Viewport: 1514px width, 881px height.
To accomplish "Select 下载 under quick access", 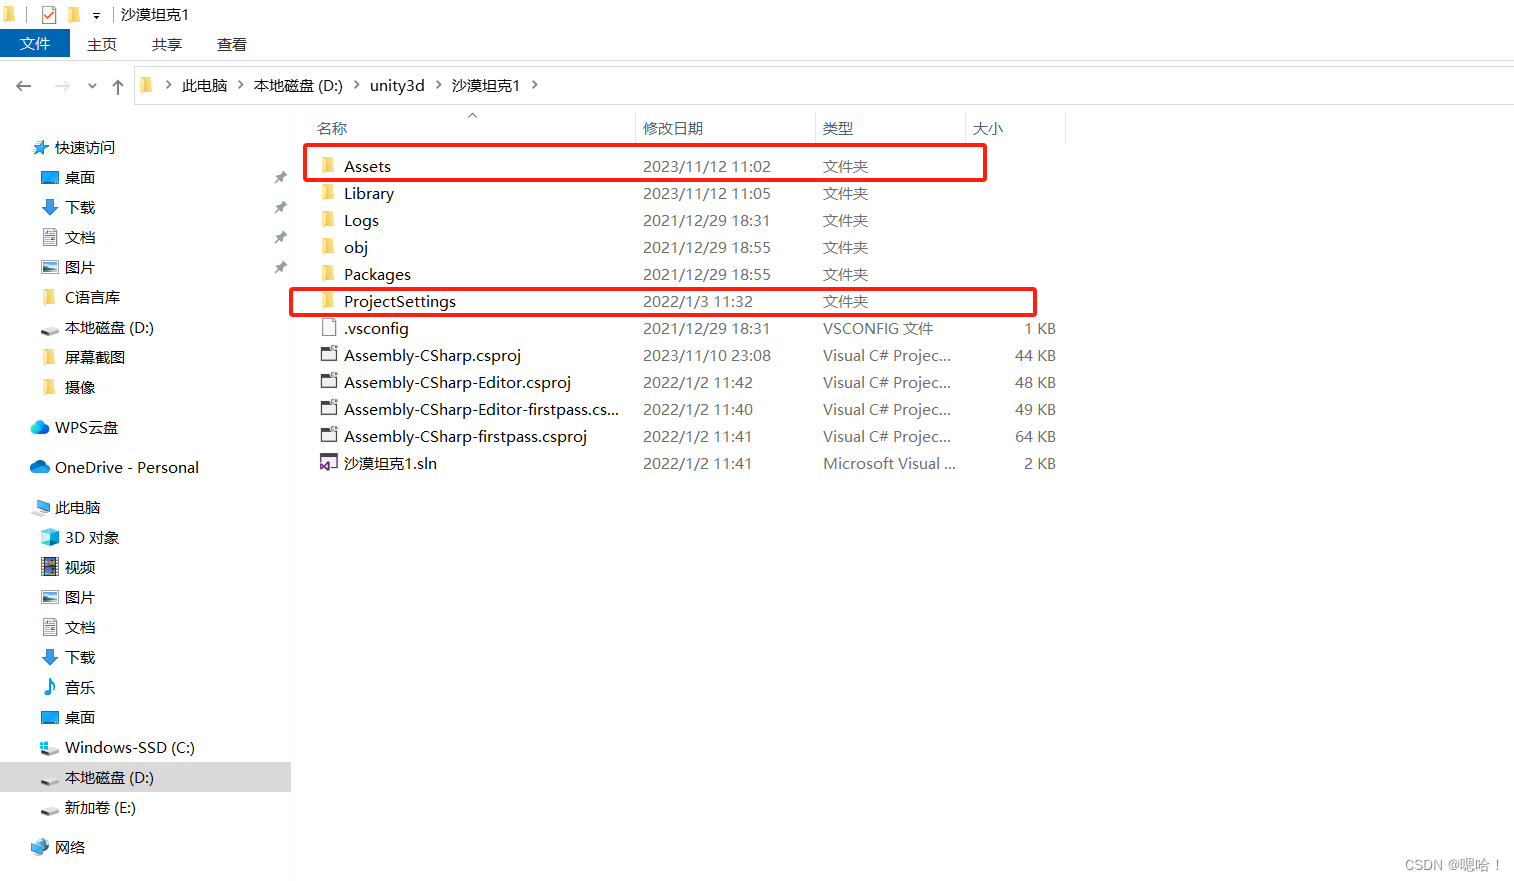I will pyautogui.click(x=80, y=207).
